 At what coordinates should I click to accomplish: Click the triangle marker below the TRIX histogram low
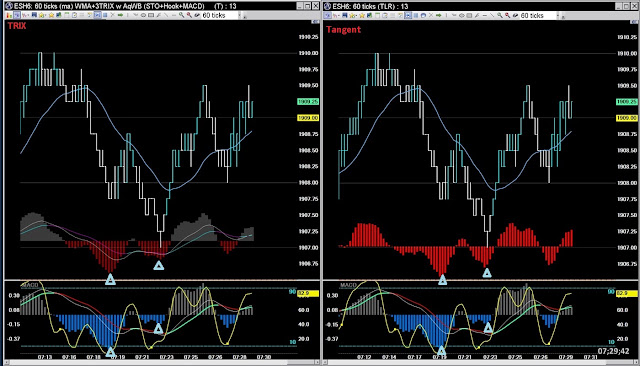coord(110,279)
